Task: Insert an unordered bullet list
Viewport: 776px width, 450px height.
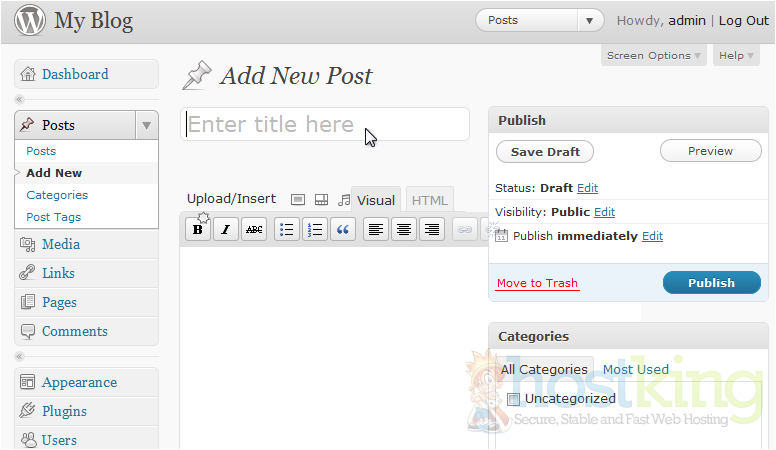Action: [287, 230]
